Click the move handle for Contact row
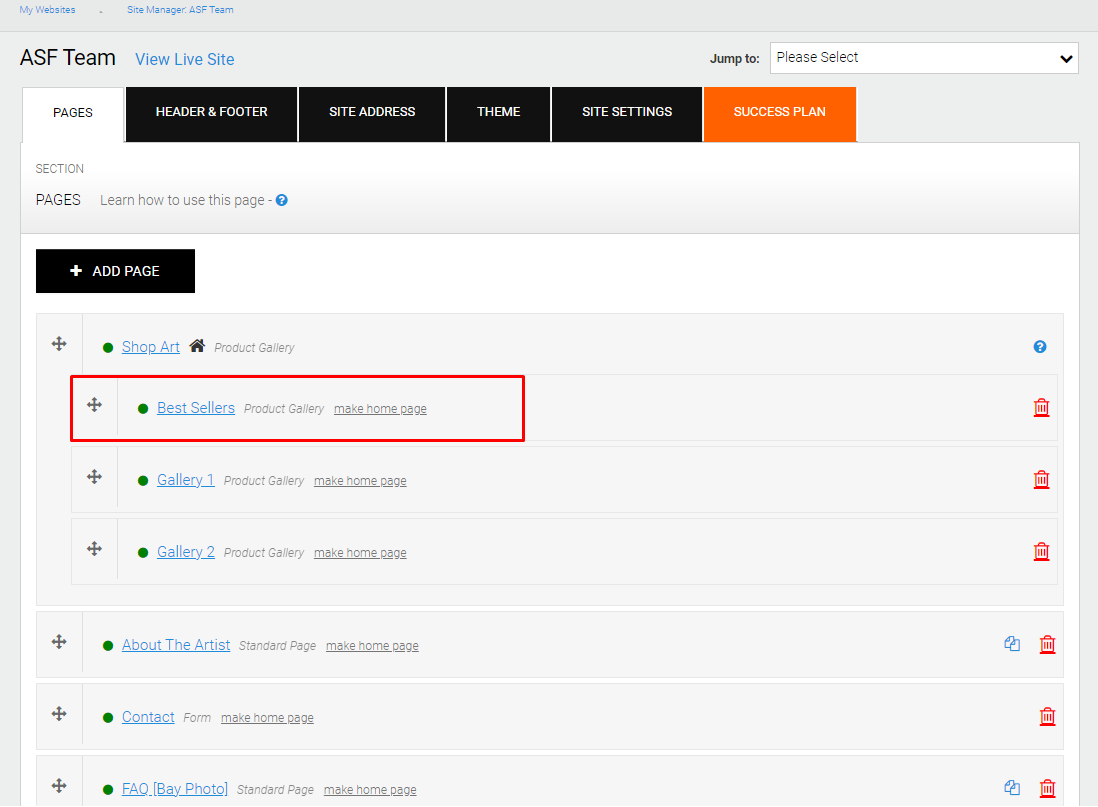1098x807 pixels. (60, 714)
